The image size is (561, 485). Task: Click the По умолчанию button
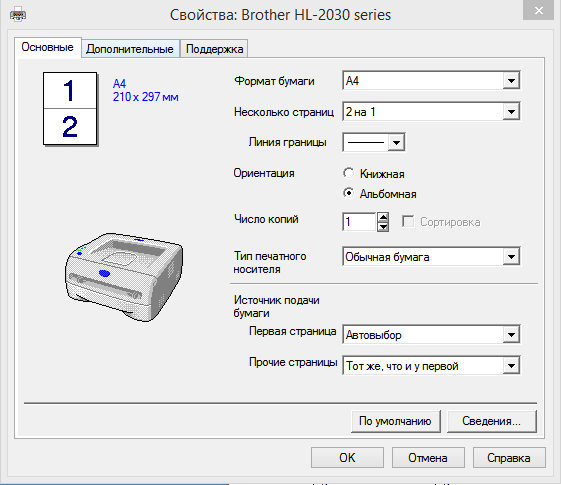click(x=395, y=421)
